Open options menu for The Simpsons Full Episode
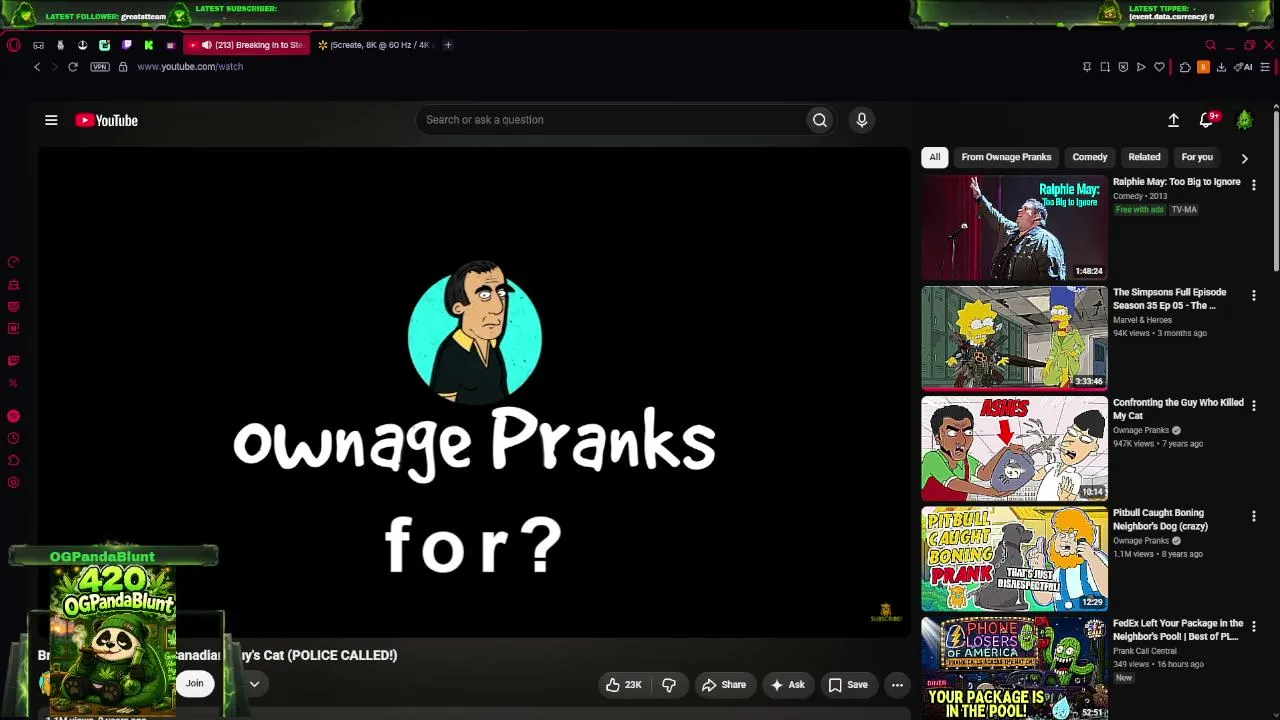 (1253, 296)
